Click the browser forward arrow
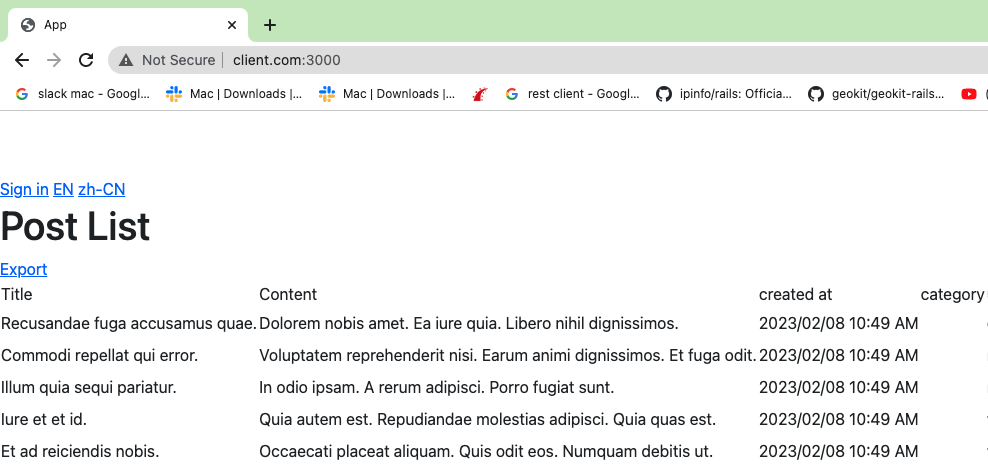 coord(54,60)
